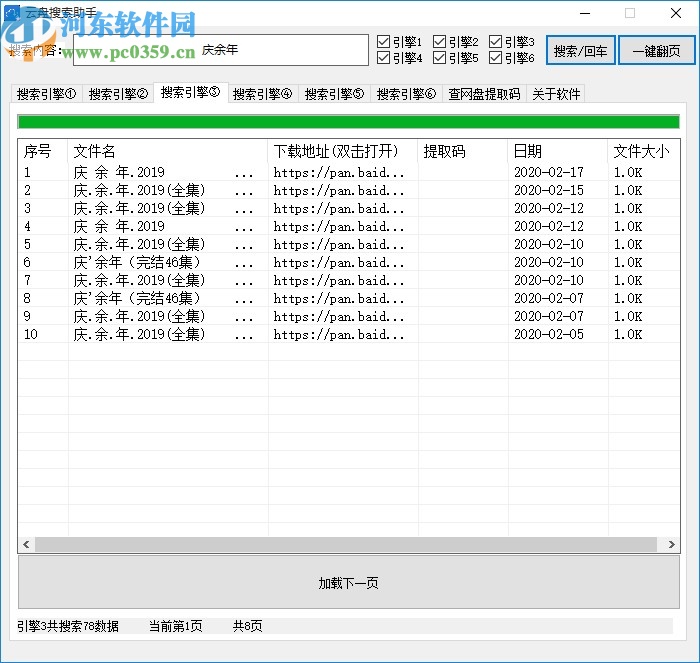The height and width of the screenshot is (663, 700).
Task: Open the 搜索引擎⑤ tab
Action: click(x=334, y=94)
